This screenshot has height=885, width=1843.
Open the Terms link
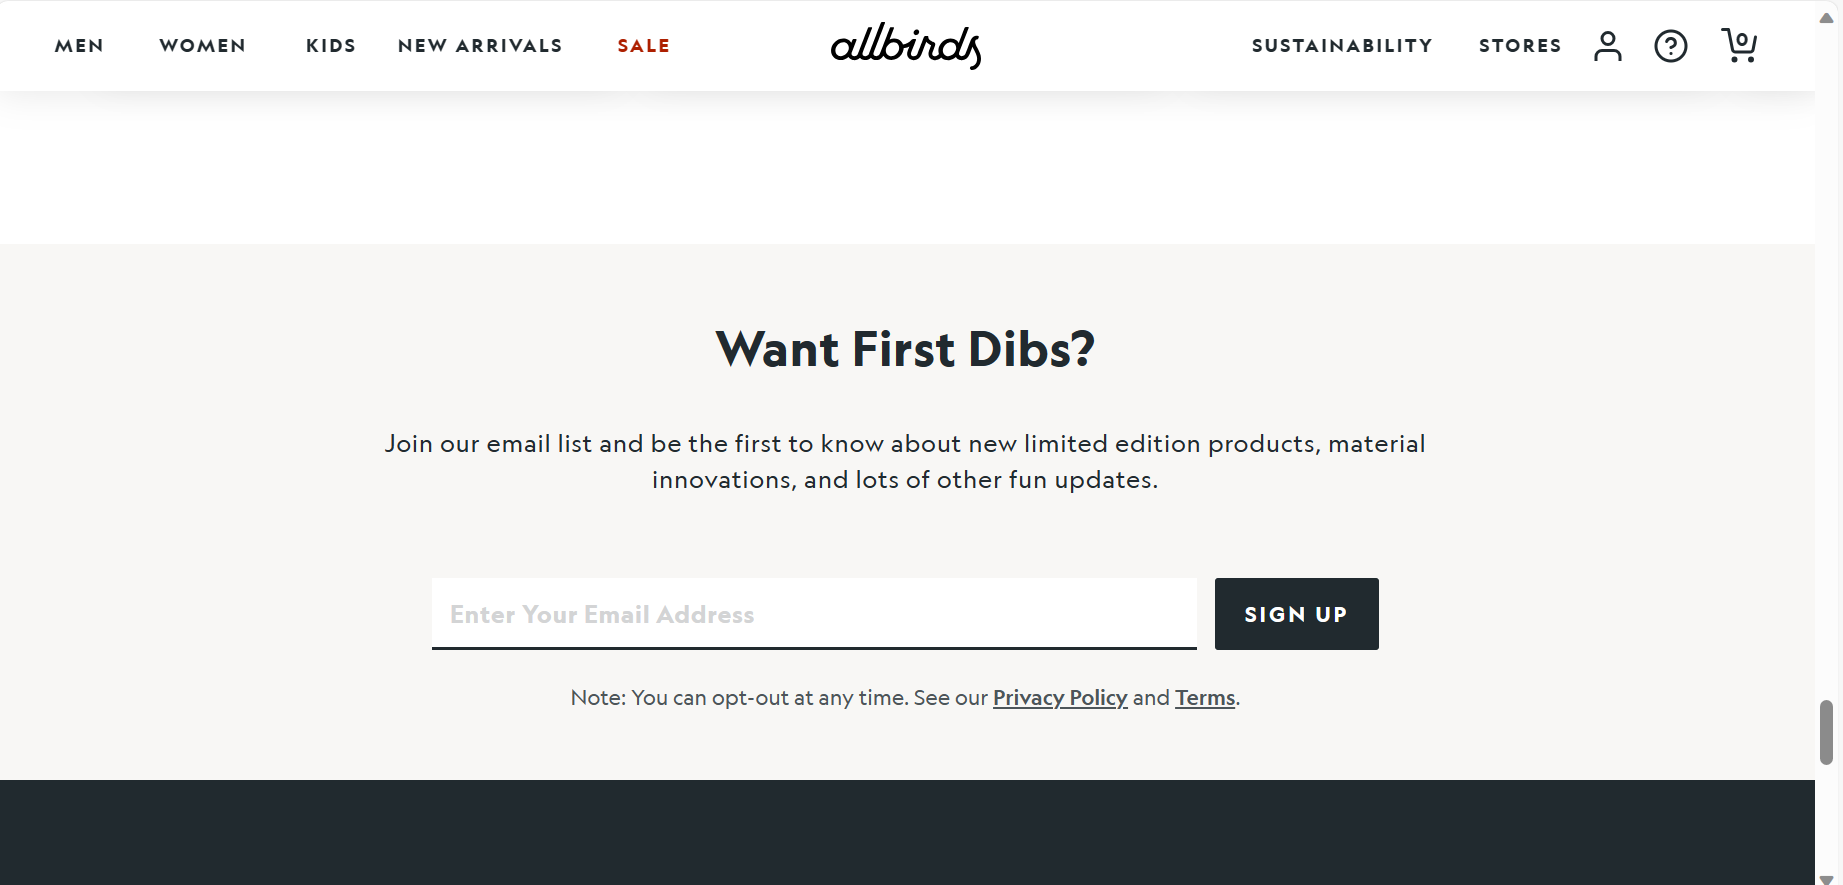(1205, 698)
